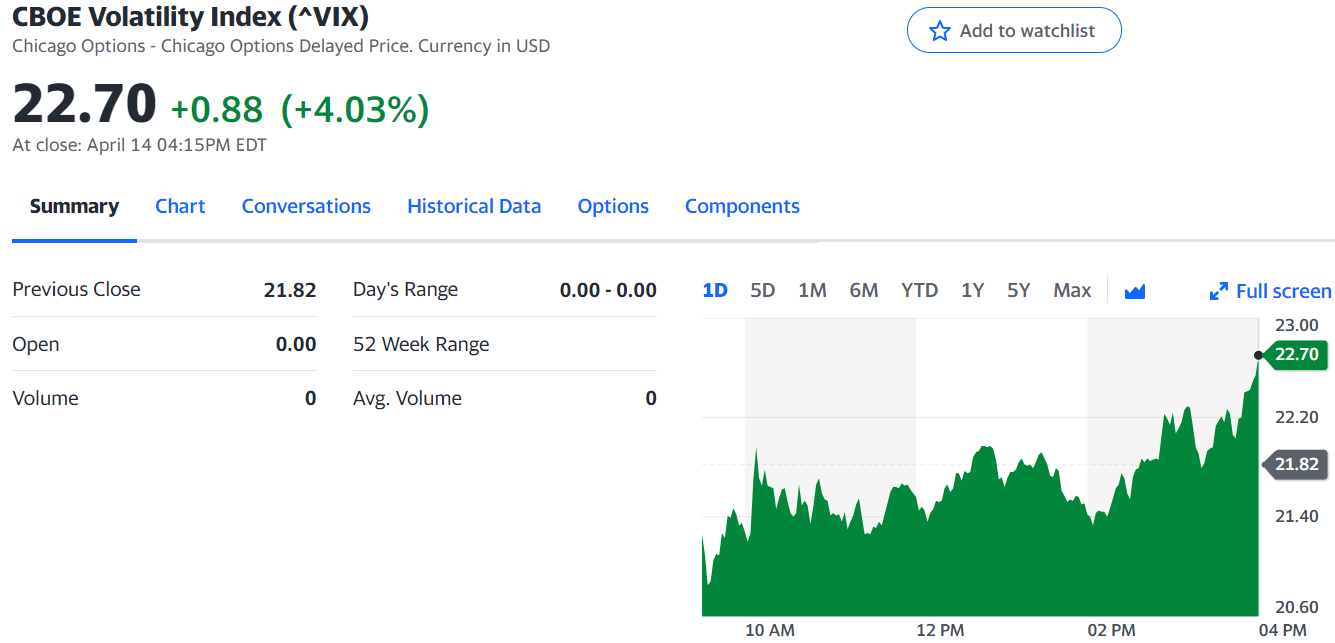This screenshot has width=1335, height=643.
Task: Show the YTD chart range
Action: click(919, 290)
